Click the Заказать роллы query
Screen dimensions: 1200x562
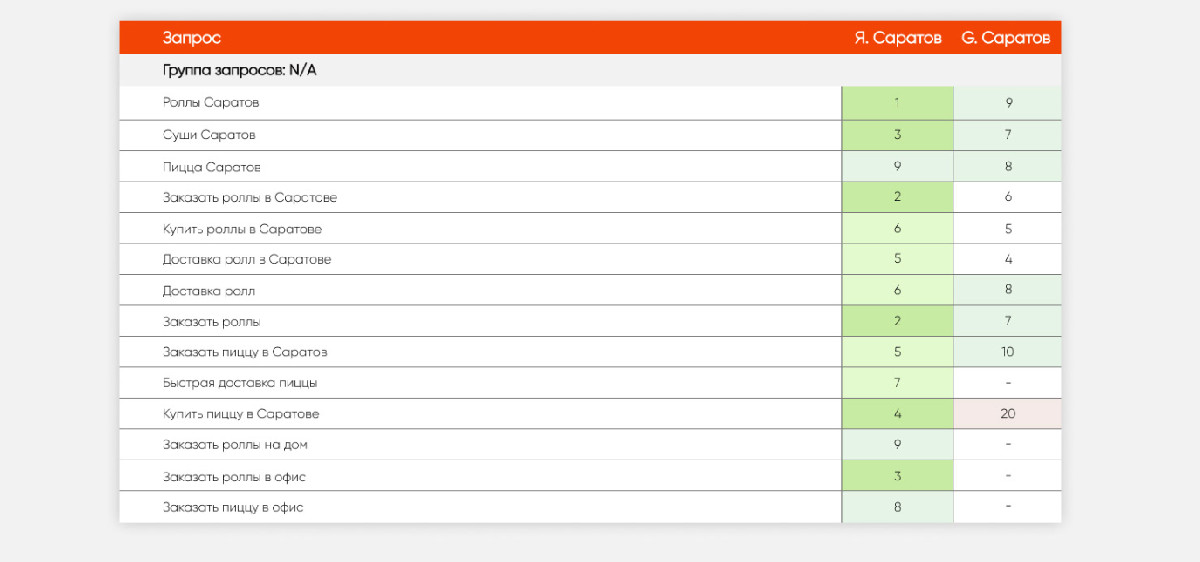[211, 322]
